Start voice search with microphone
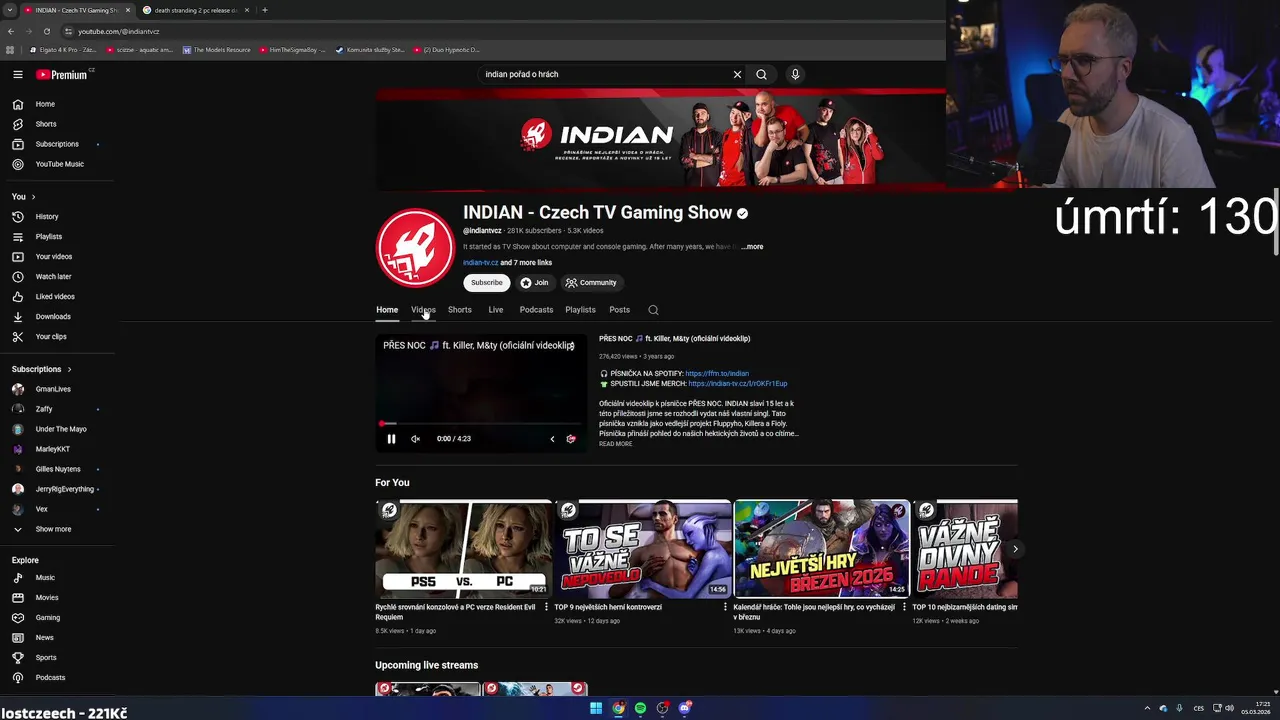1280x720 pixels. coord(795,74)
